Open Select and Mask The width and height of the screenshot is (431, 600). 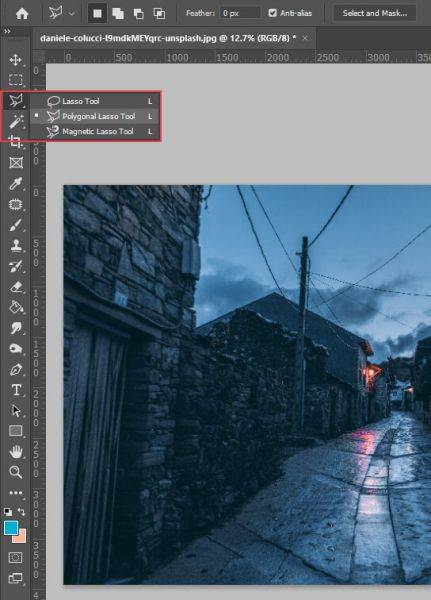pyautogui.click(x=375, y=13)
